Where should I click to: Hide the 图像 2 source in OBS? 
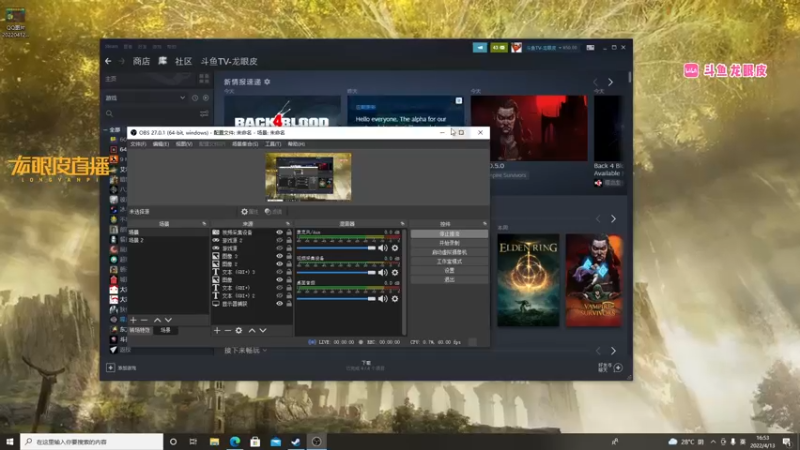click(279, 264)
